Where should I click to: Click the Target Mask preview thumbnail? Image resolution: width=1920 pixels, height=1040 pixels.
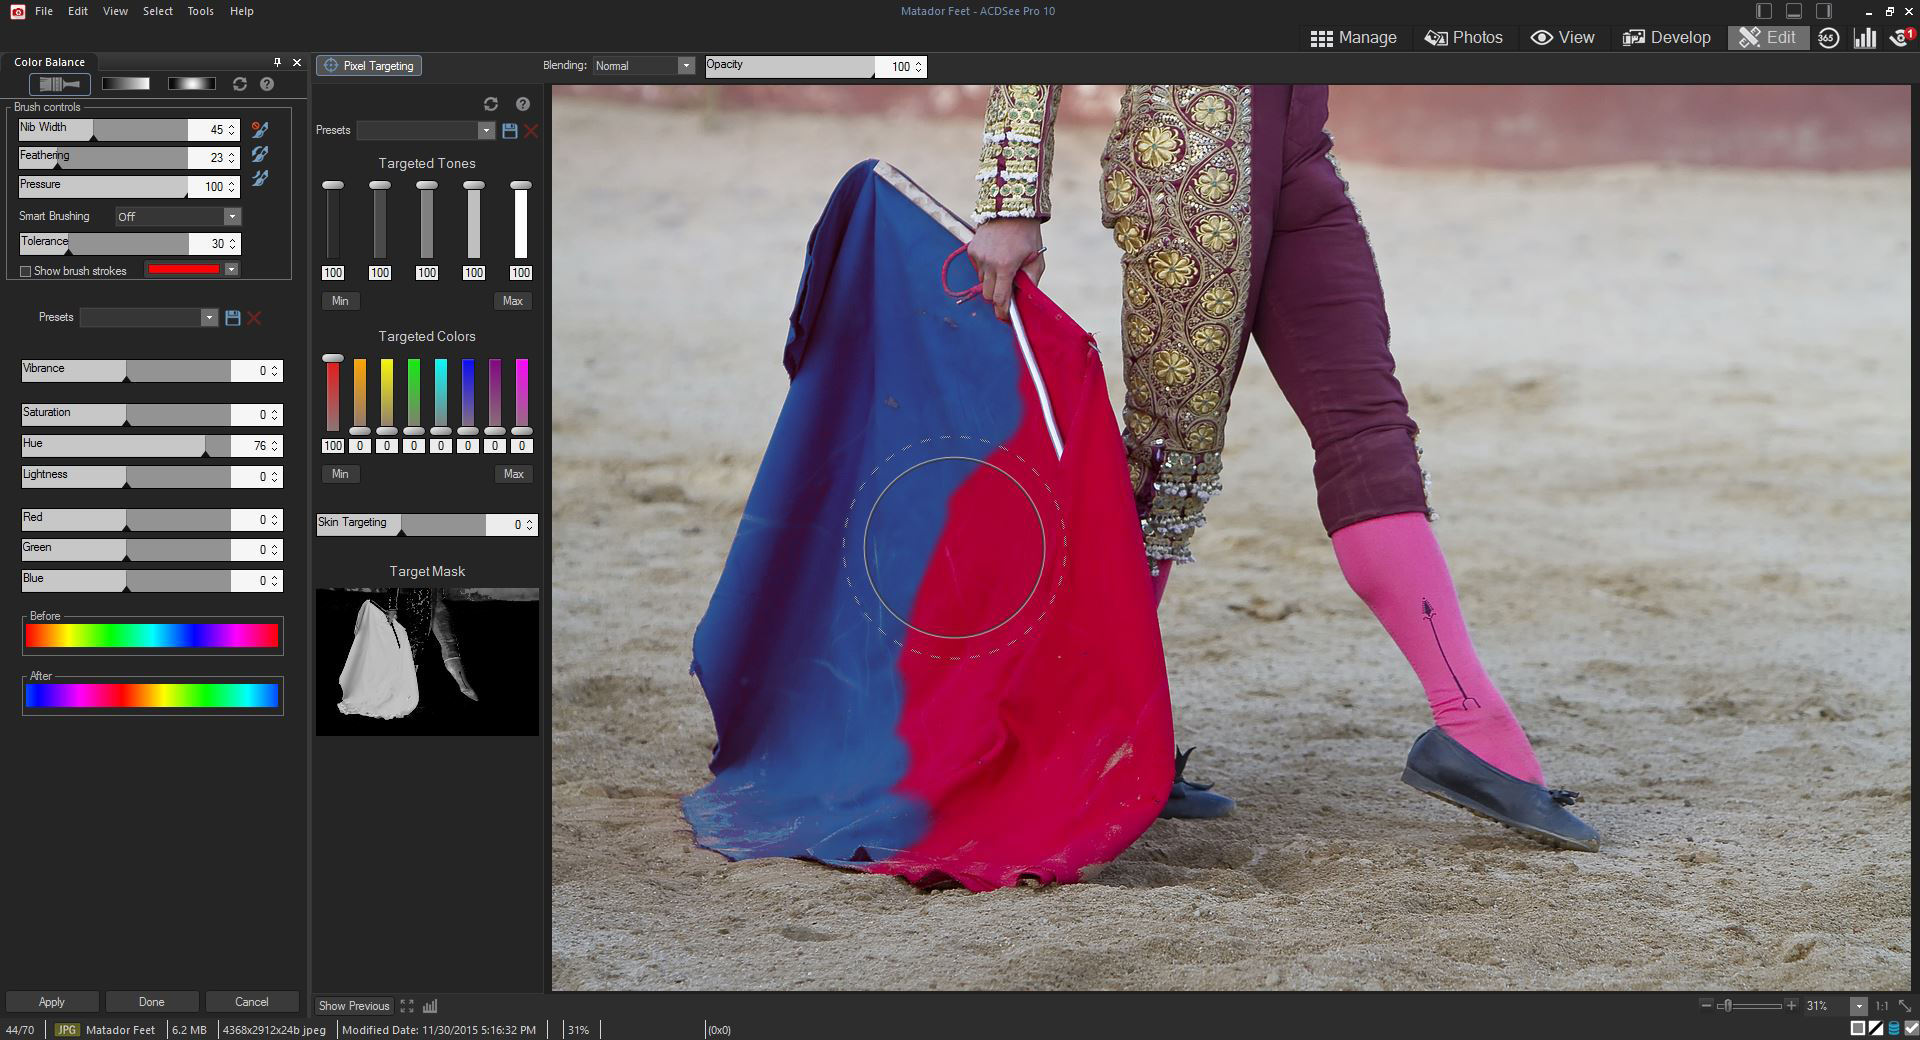427,662
